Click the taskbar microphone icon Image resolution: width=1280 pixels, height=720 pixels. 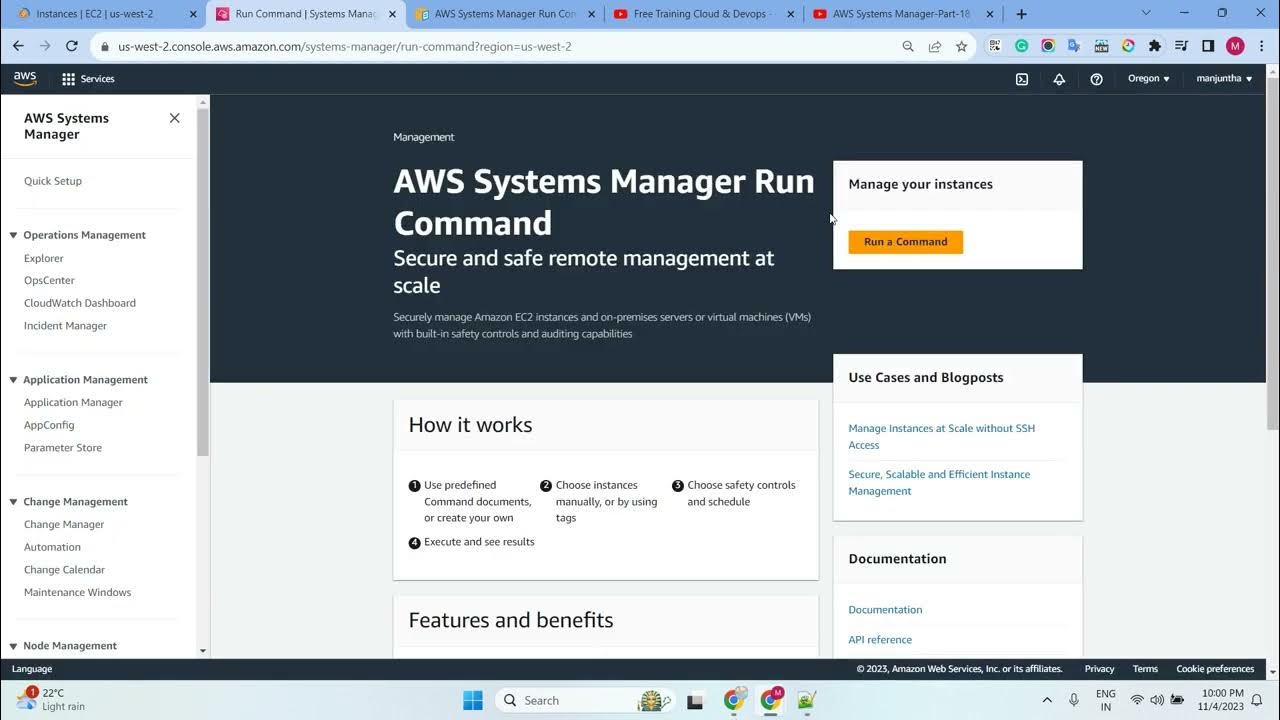1074,700
